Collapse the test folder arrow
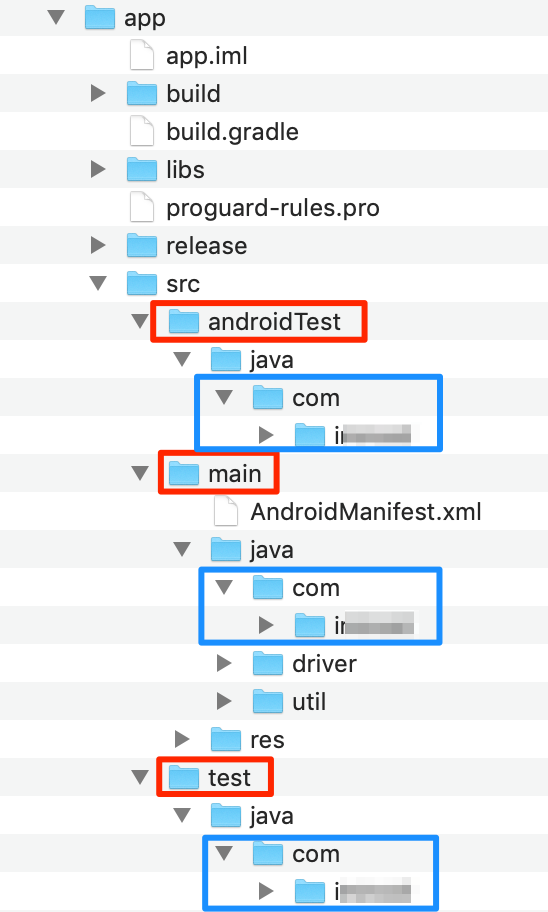 140,777
